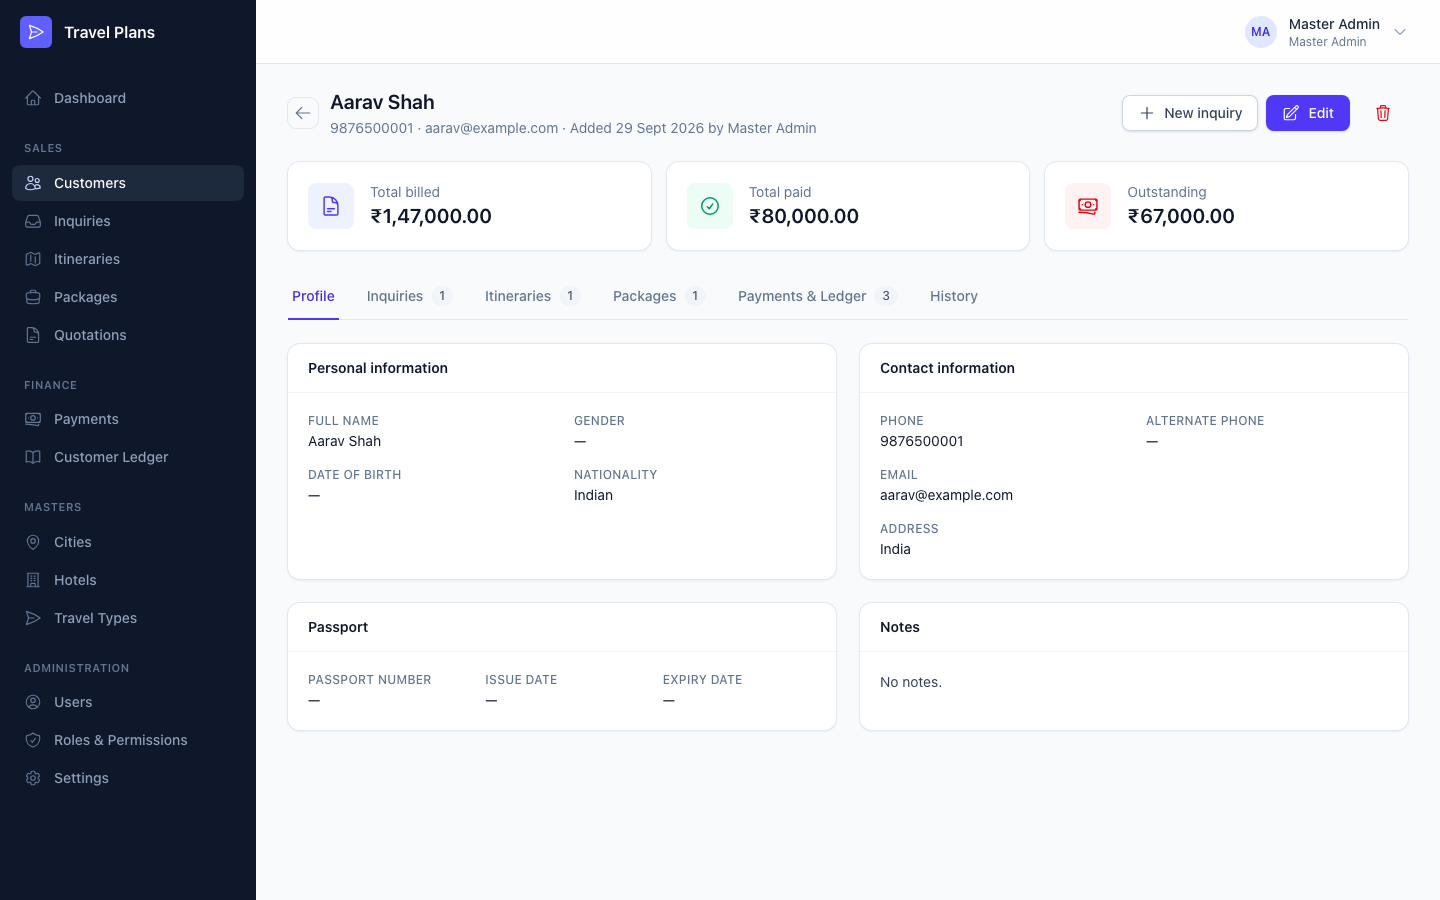The height and width of the screenshot is (900, 1440).
Task: Click the Outstanding banknote icon
Action: [1088, 206]
